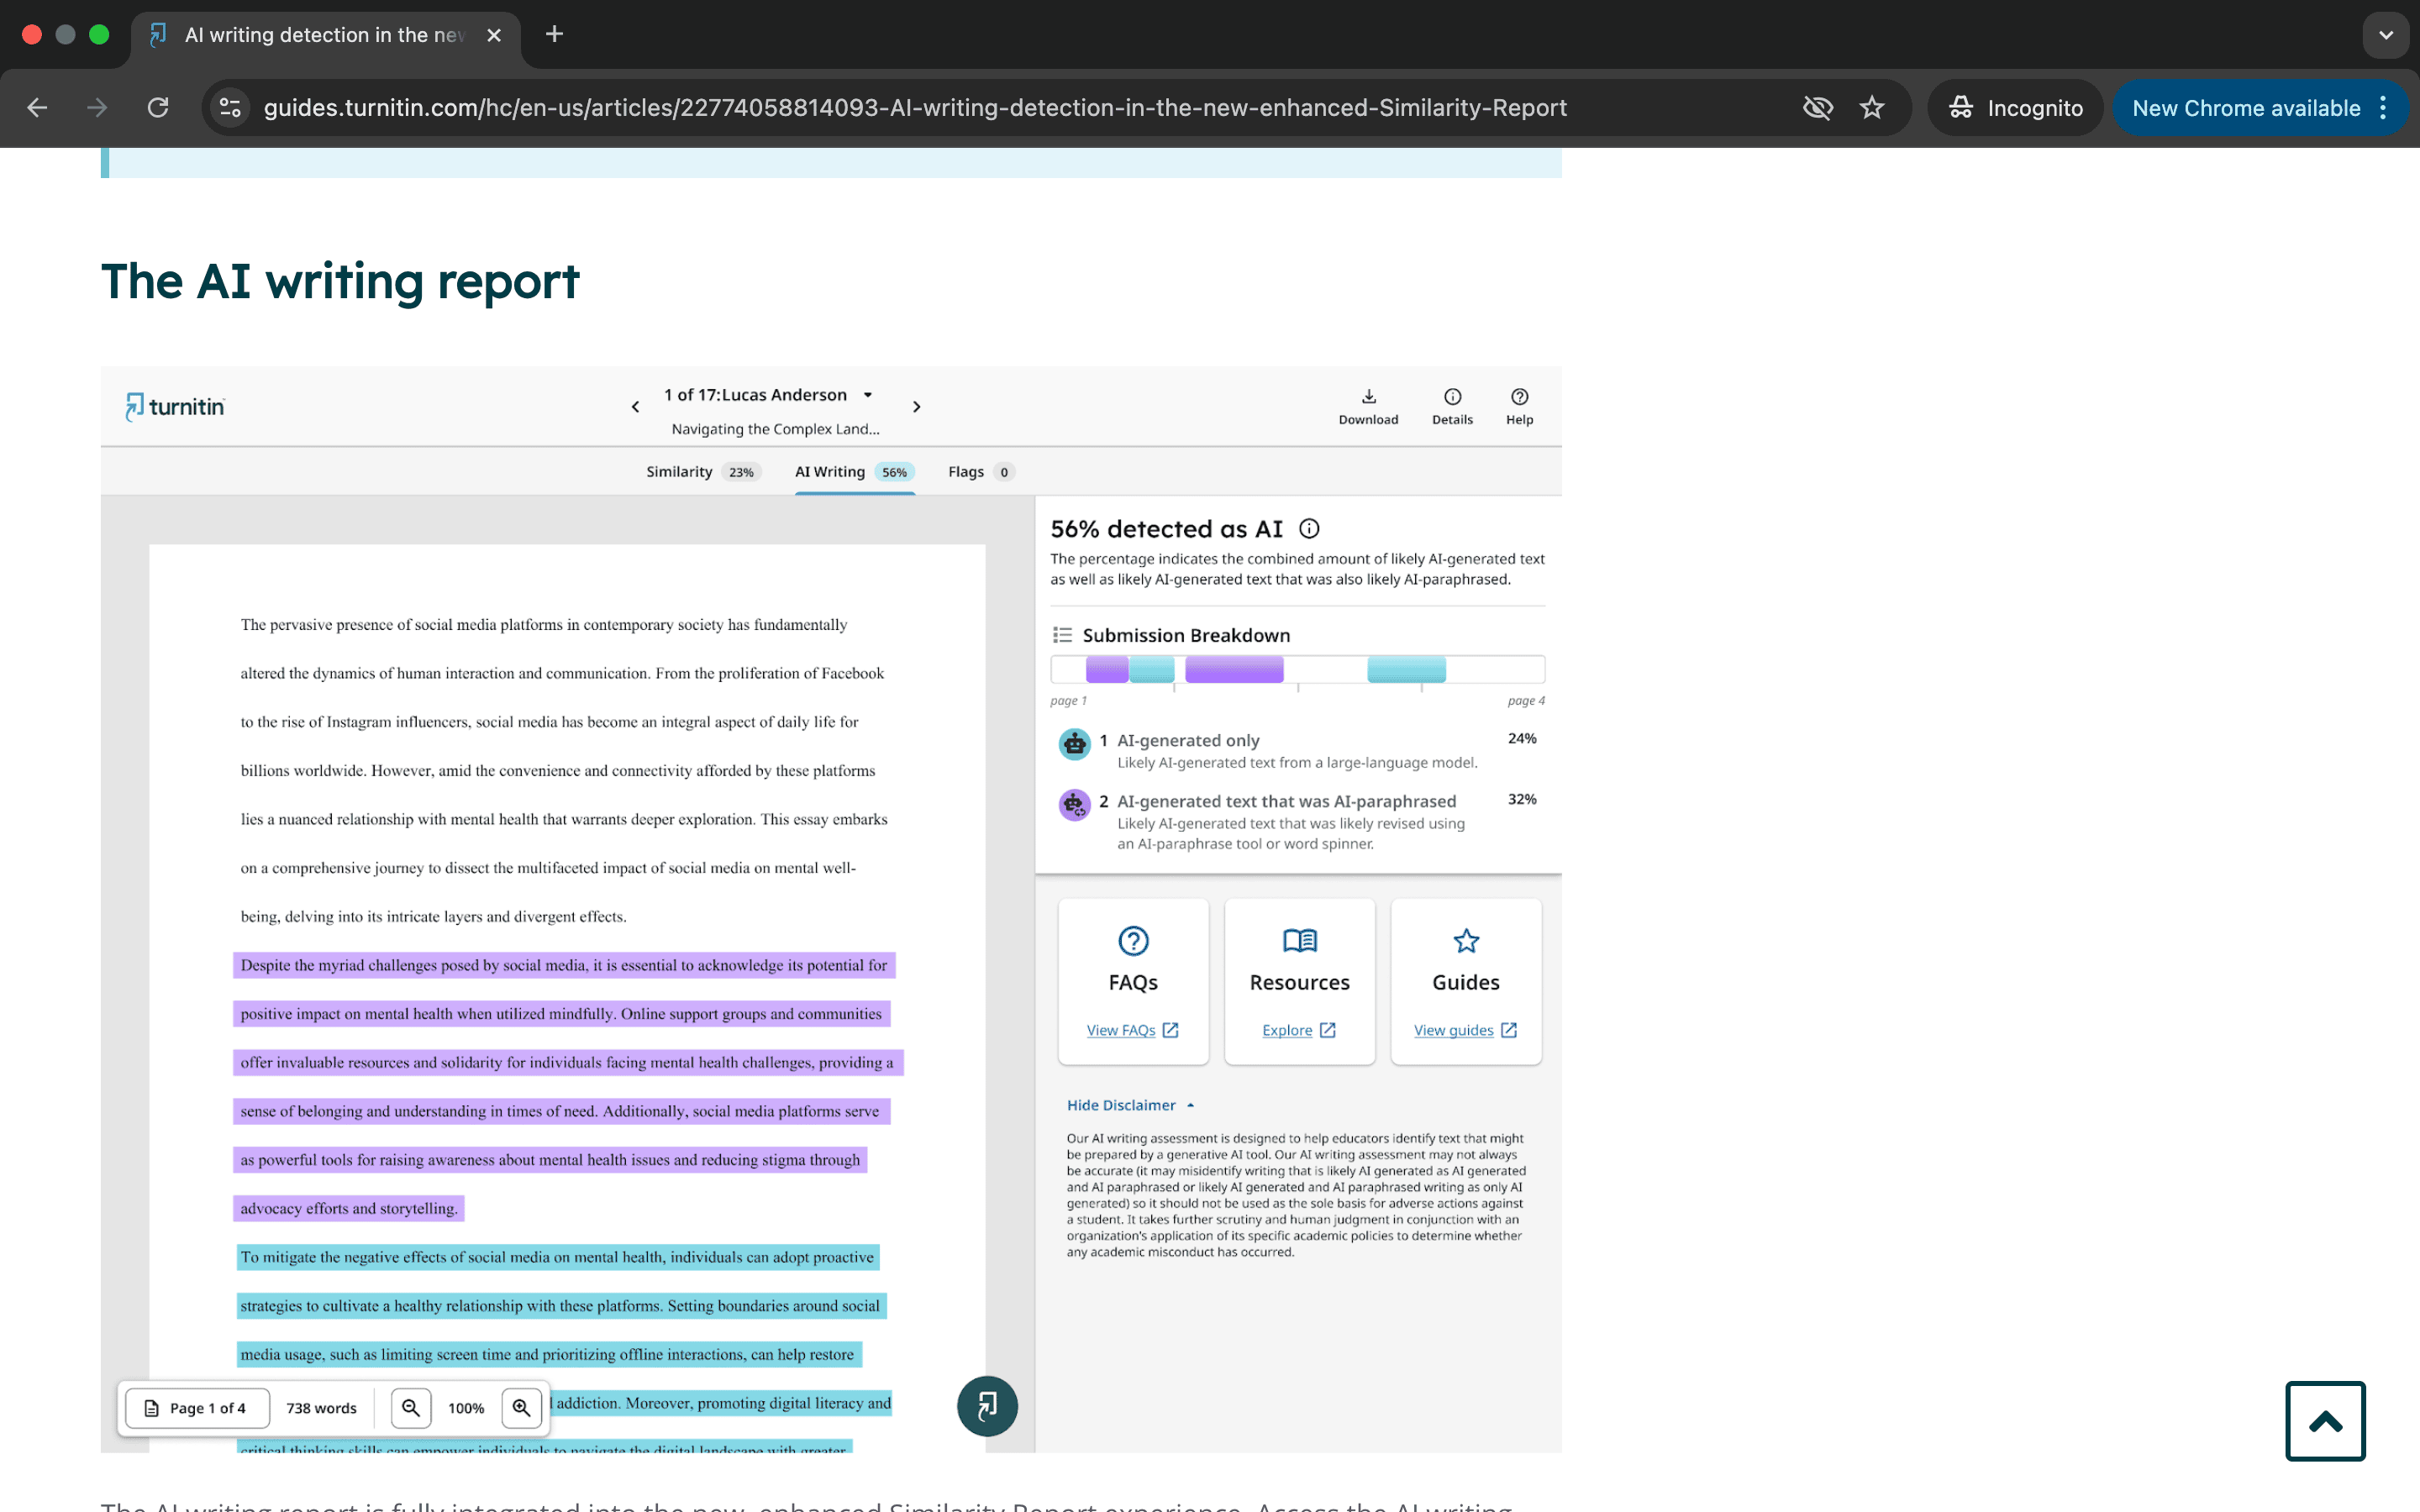Click the last cyan segment in breakdown bar
The image size is (2420, 1512).
coord(1406,669)
